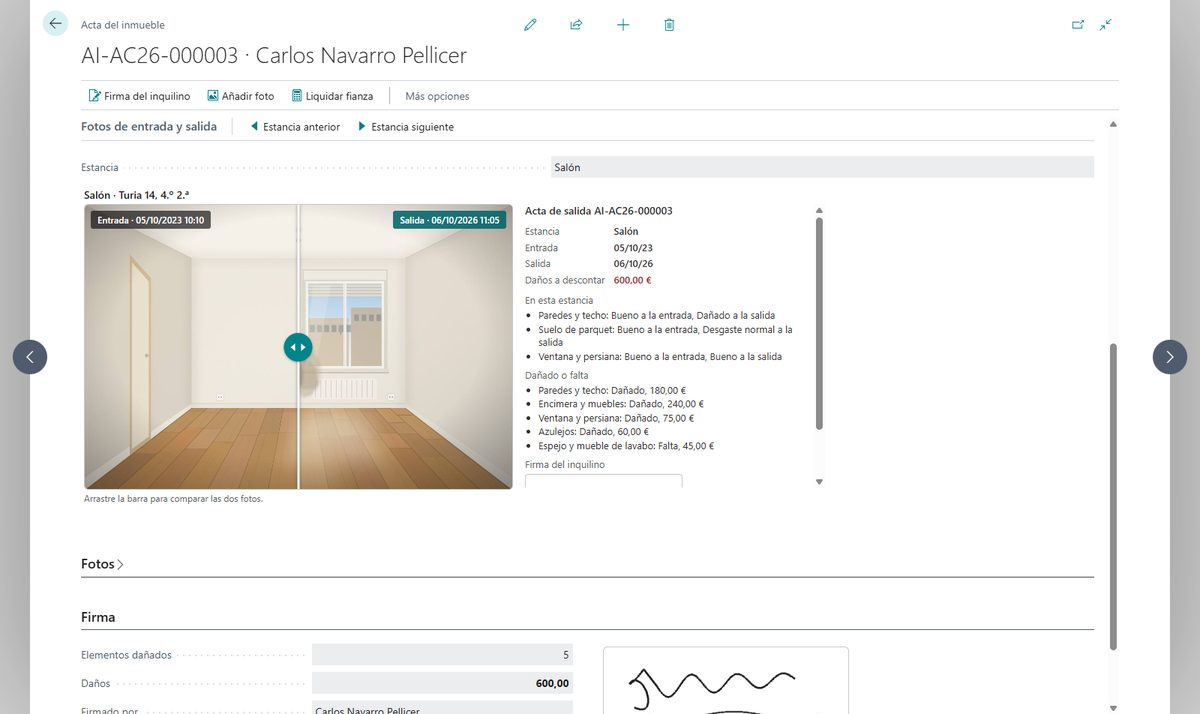Click the plus new record icon

click(x=623, y=25)
